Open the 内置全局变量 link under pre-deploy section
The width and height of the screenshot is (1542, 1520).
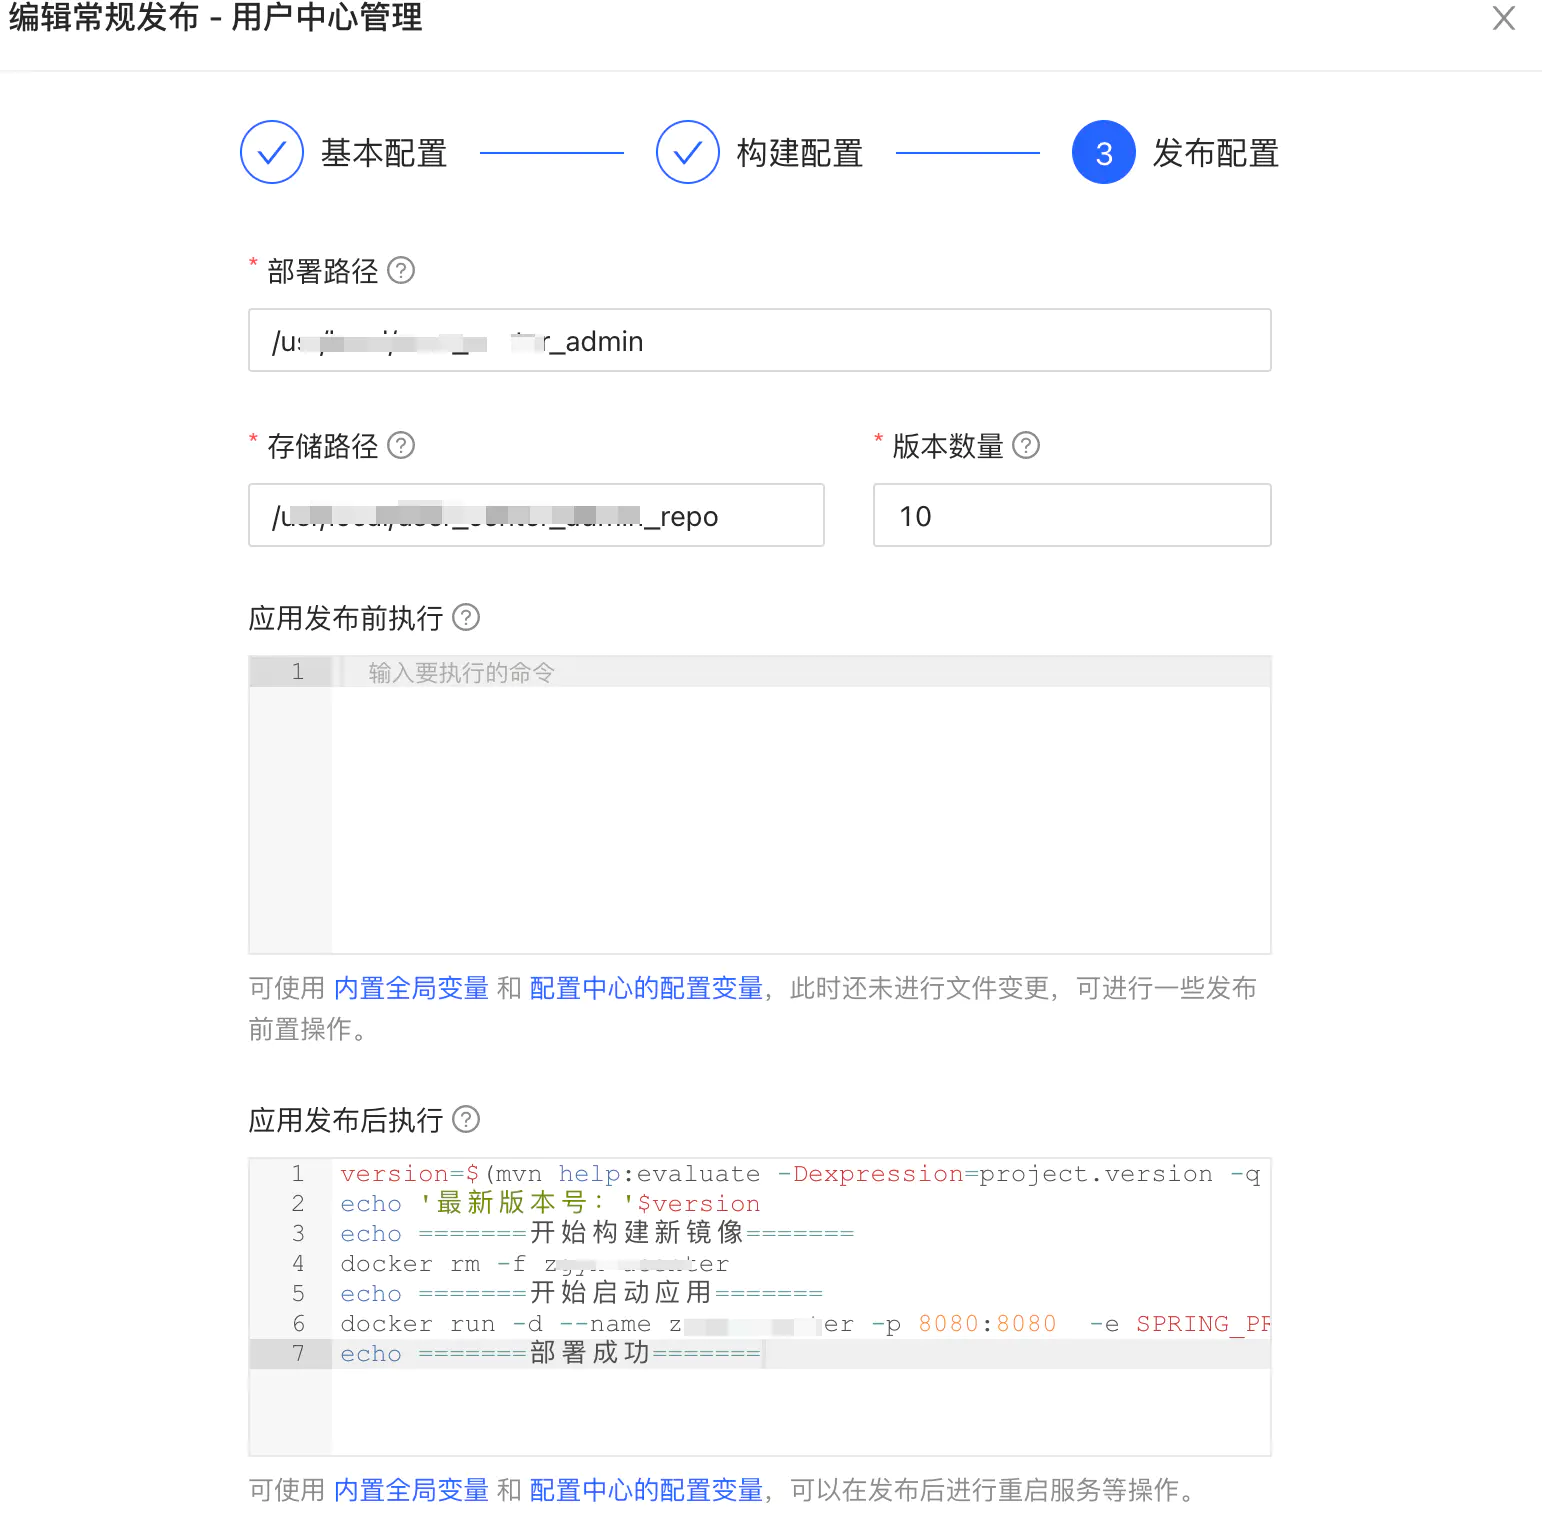(410, 988)
